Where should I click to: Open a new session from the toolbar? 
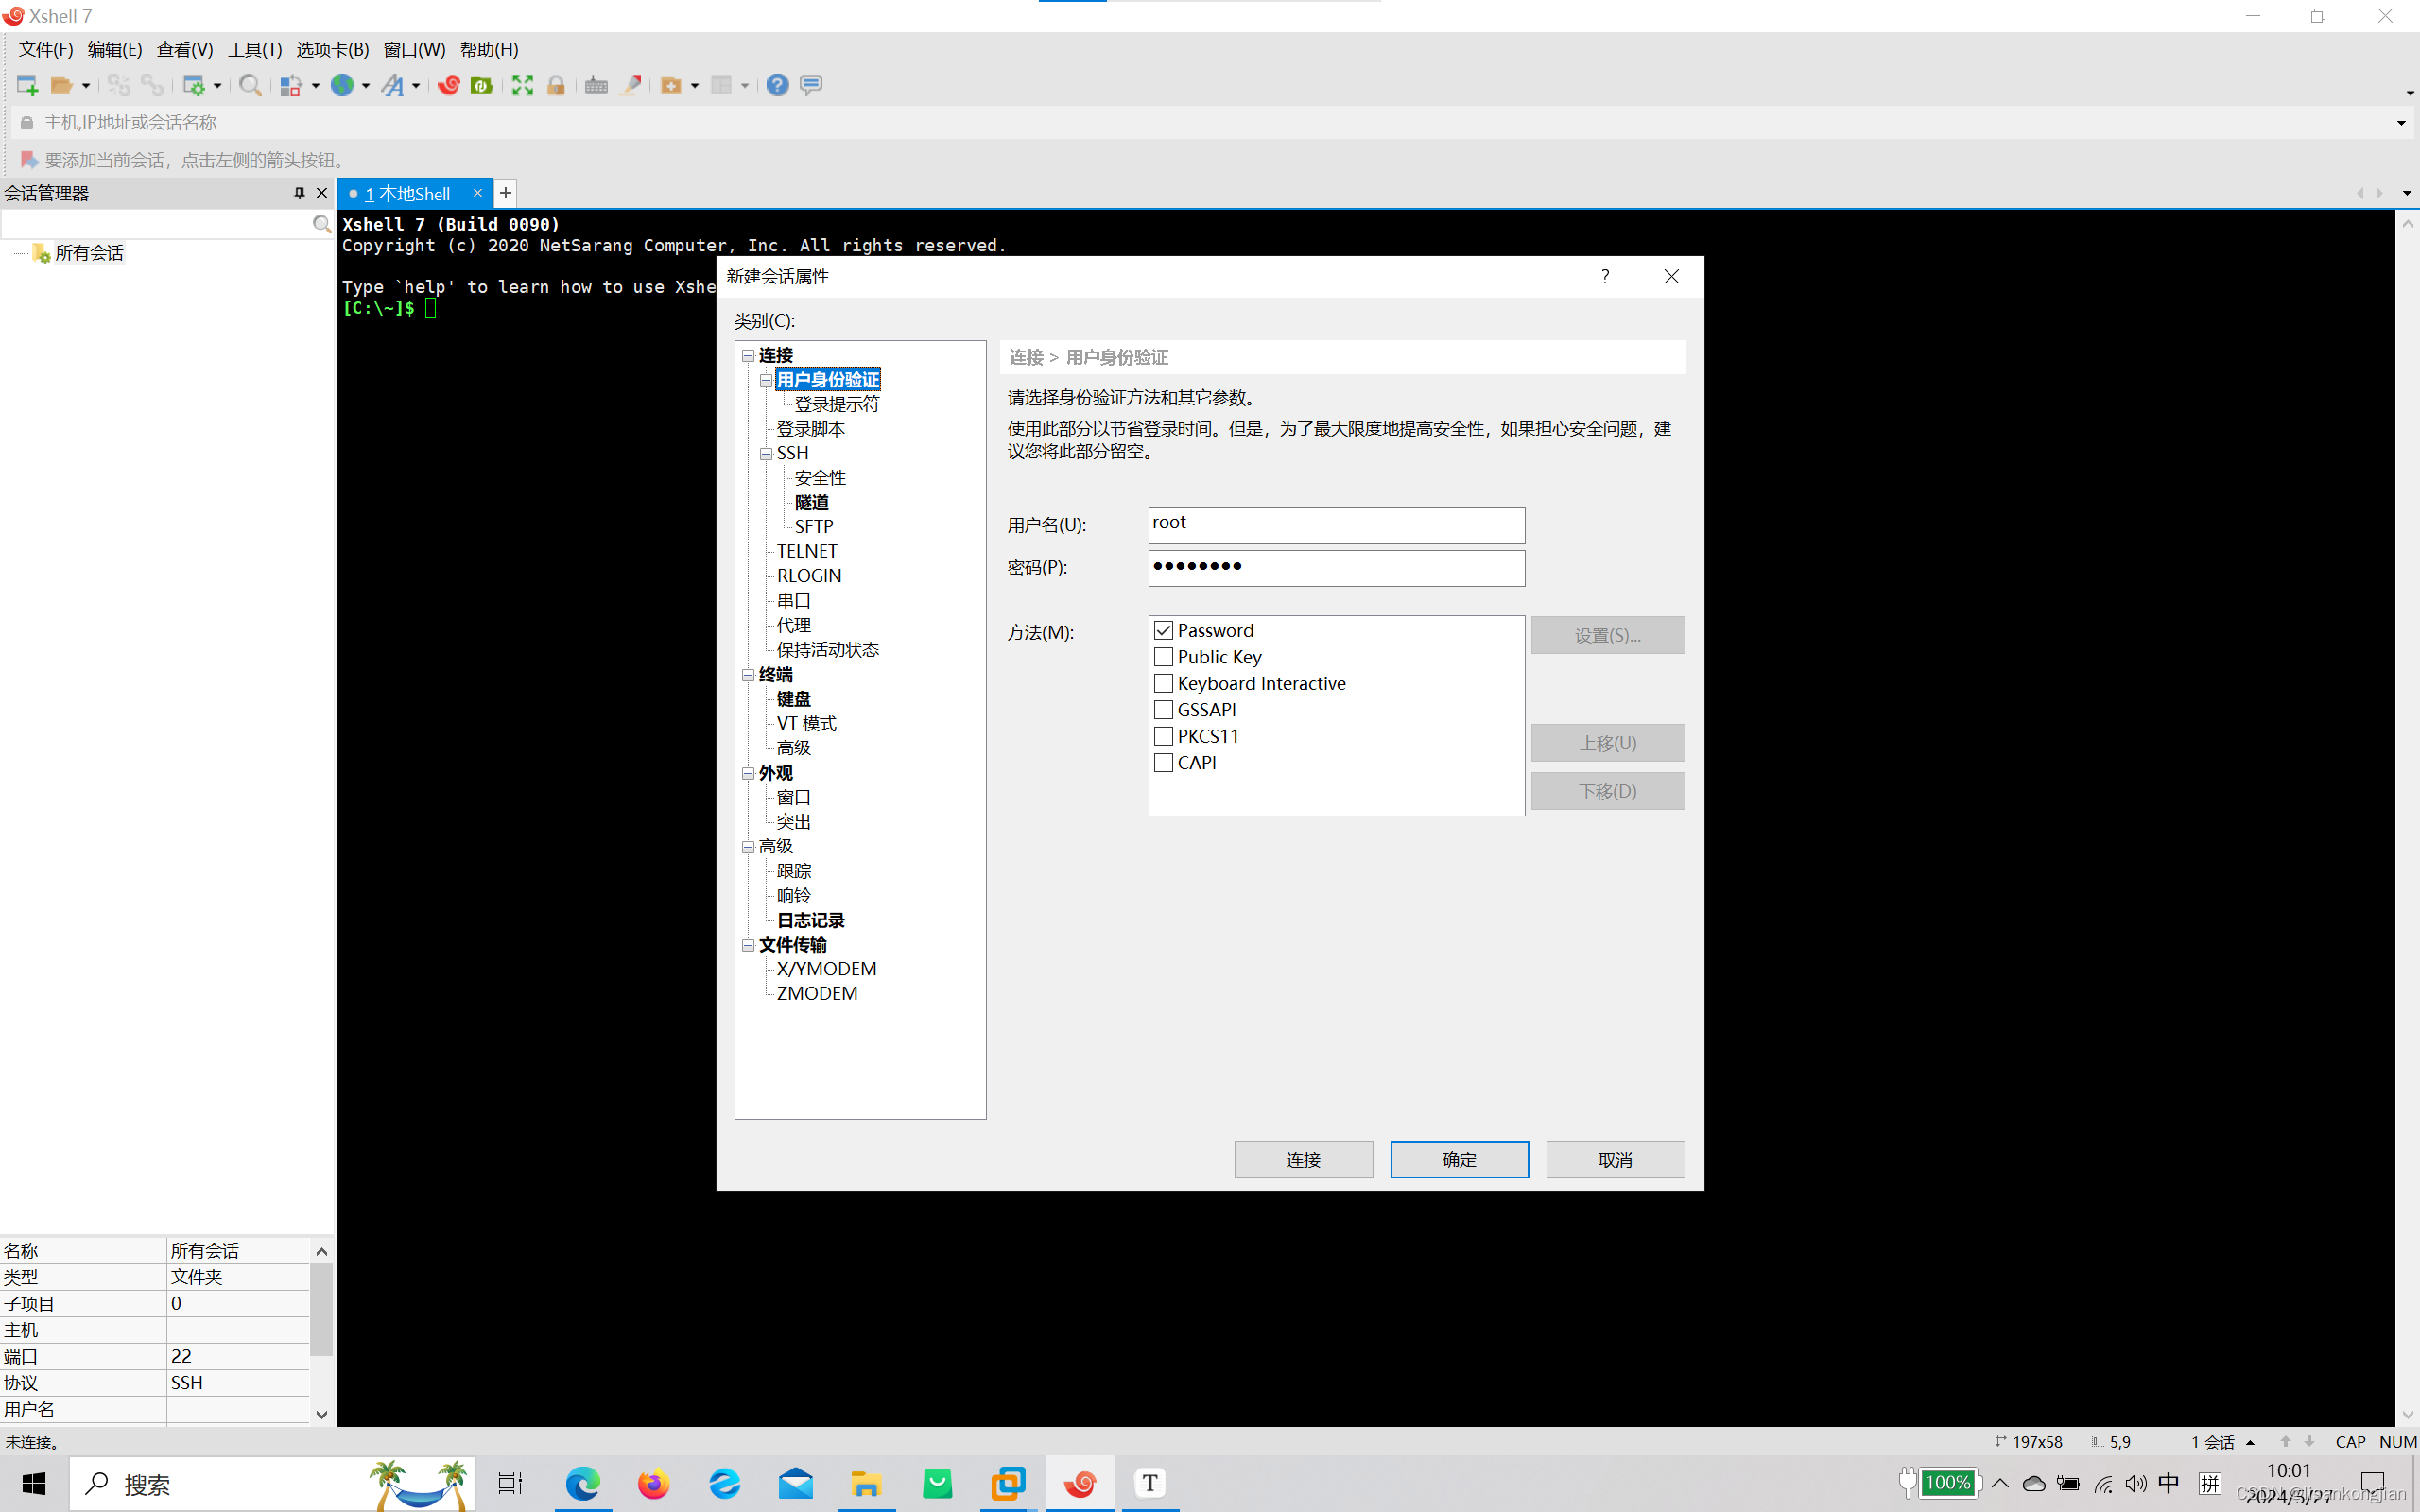(26, 85)
